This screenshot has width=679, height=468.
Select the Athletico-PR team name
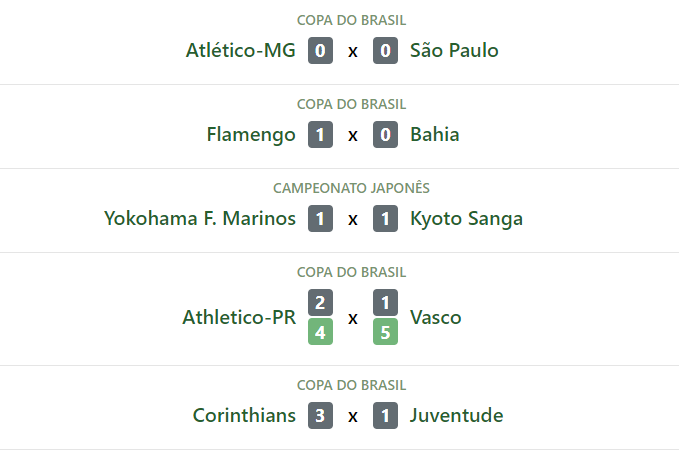point(239,318)
